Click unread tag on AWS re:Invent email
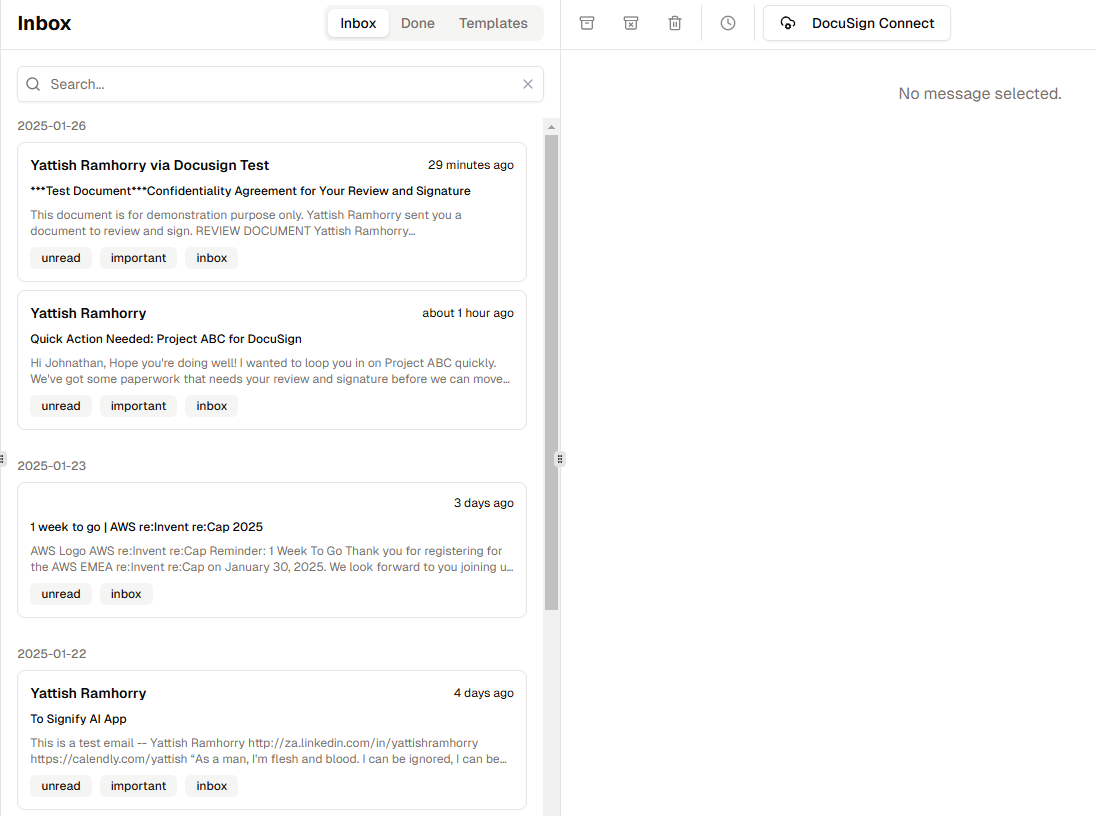Viewport: 1096px width, 816px height. (61, 594)
